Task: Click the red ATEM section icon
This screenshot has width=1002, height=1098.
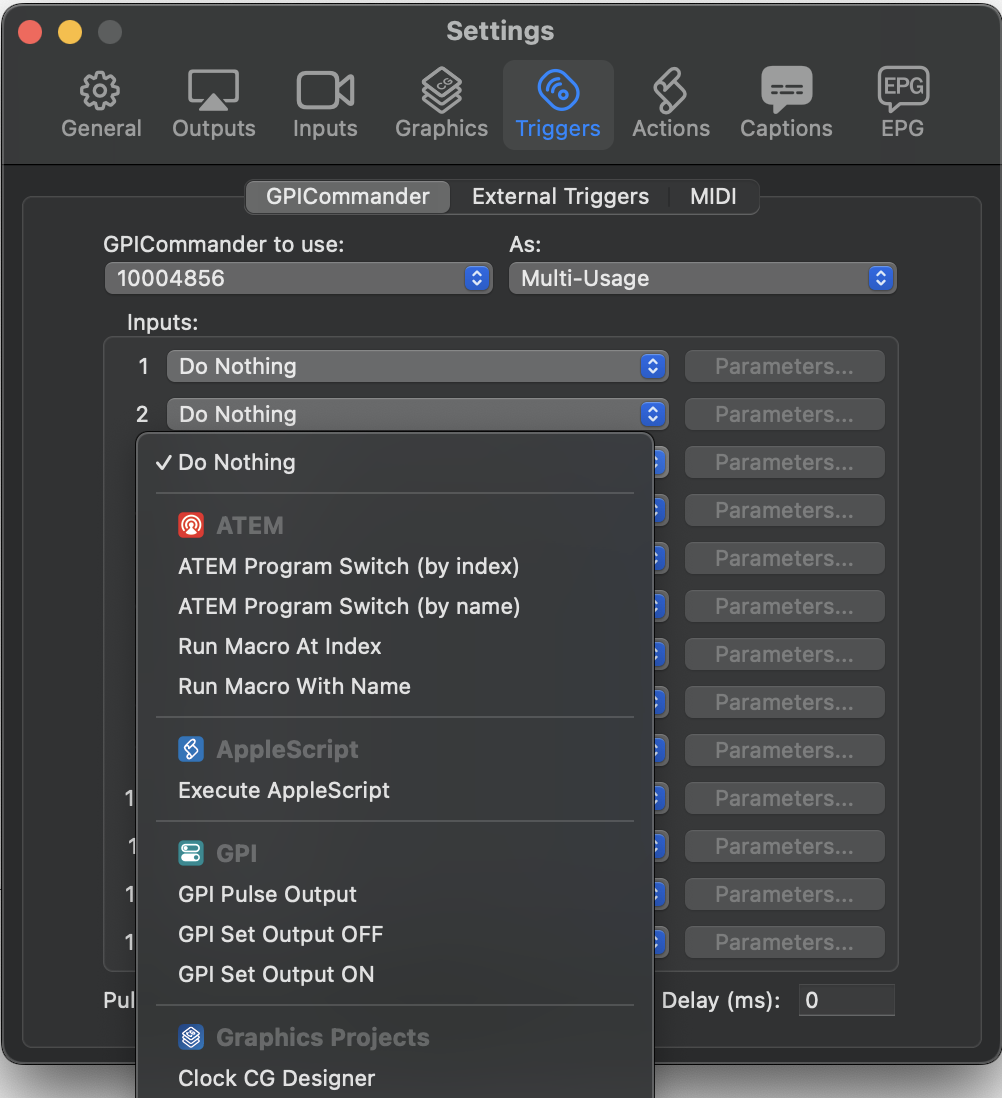Action: [x=191, y=525]
